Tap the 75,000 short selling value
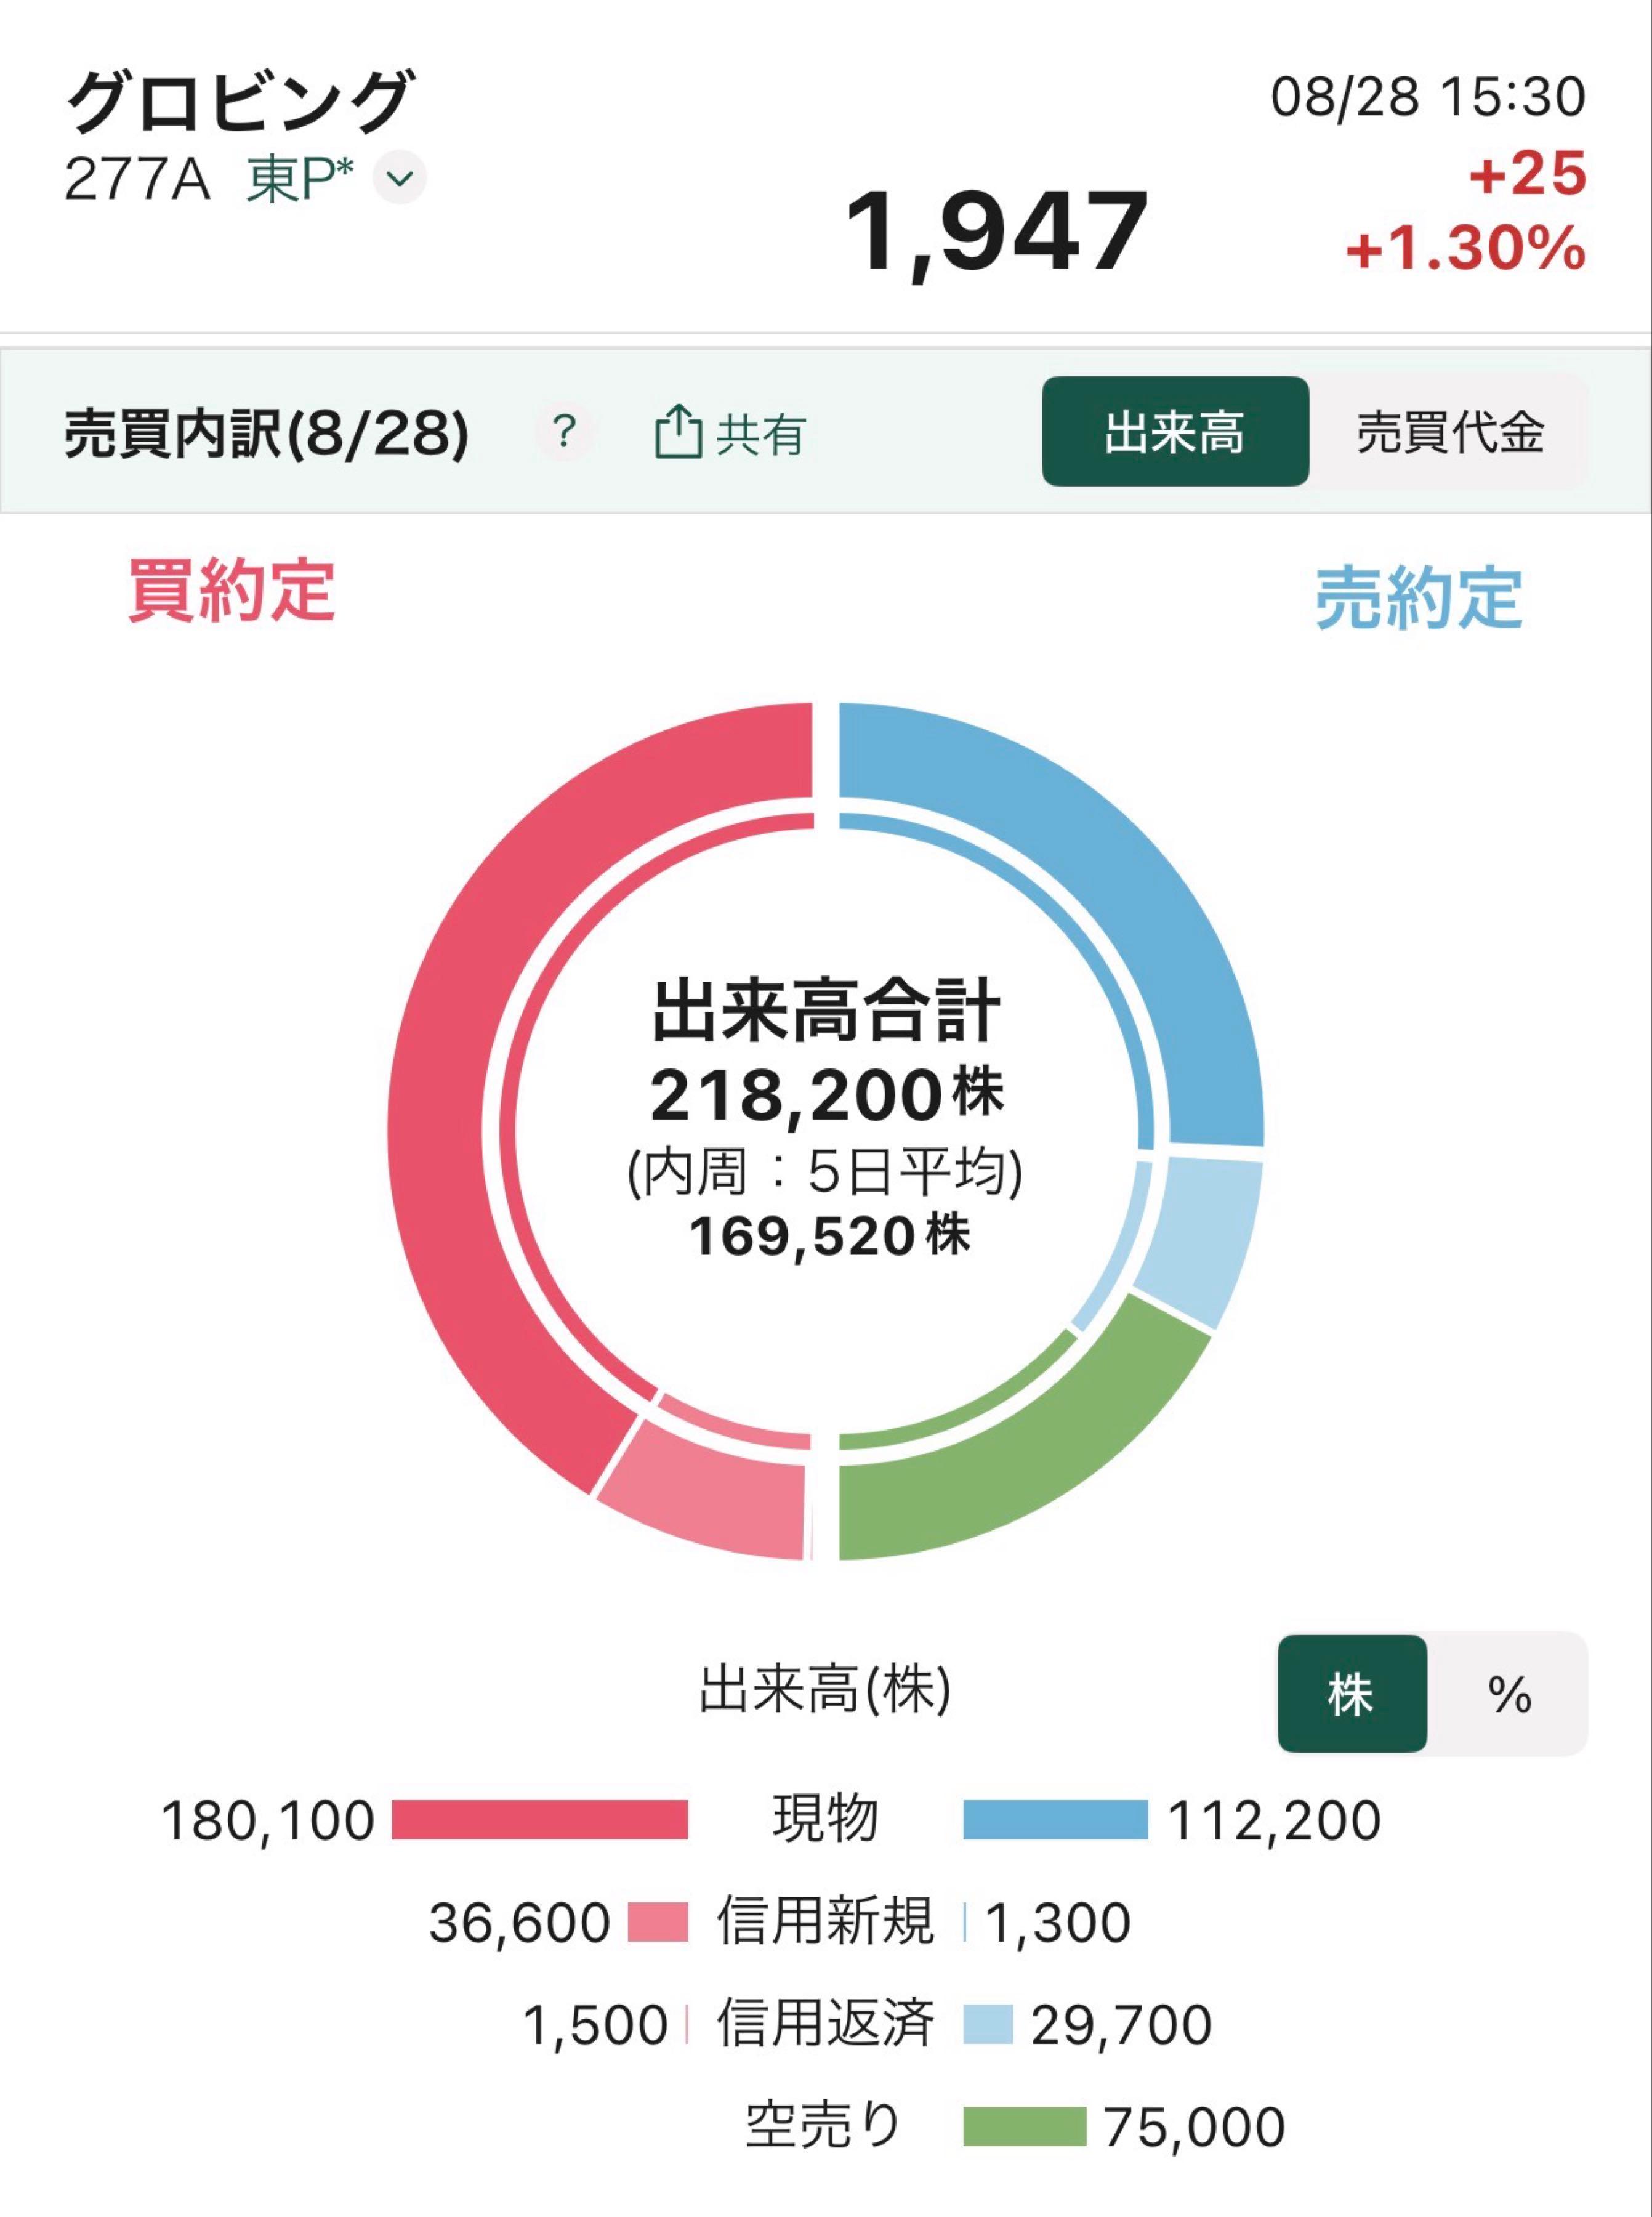The width and height of the screenshot is (1652, 2217). 1195,2127
